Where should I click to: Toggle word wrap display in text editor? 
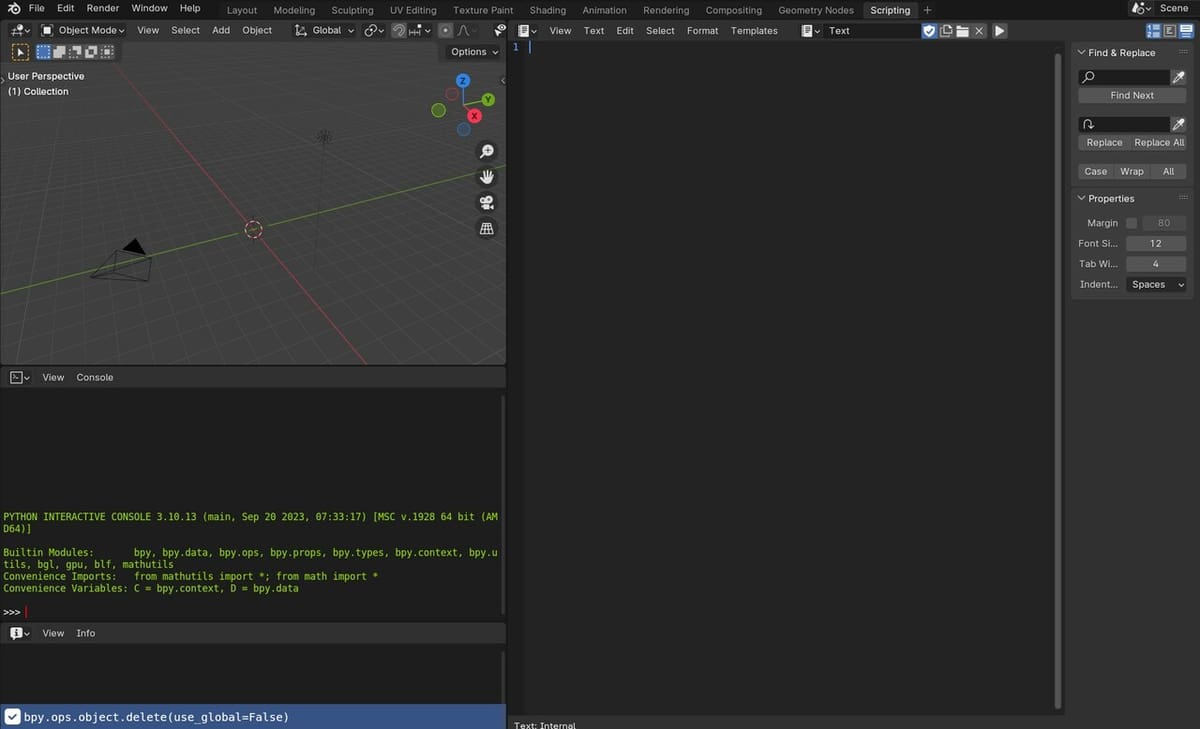[1170, 31]
